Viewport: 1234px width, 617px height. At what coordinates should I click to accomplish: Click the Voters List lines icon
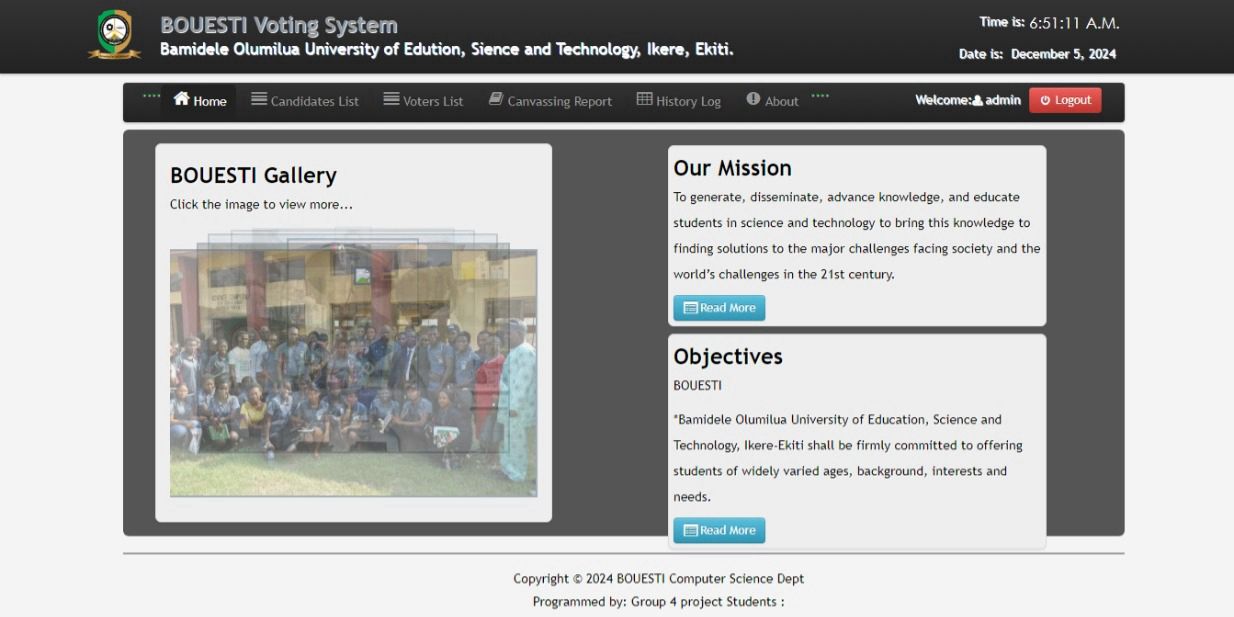(391, 99)
